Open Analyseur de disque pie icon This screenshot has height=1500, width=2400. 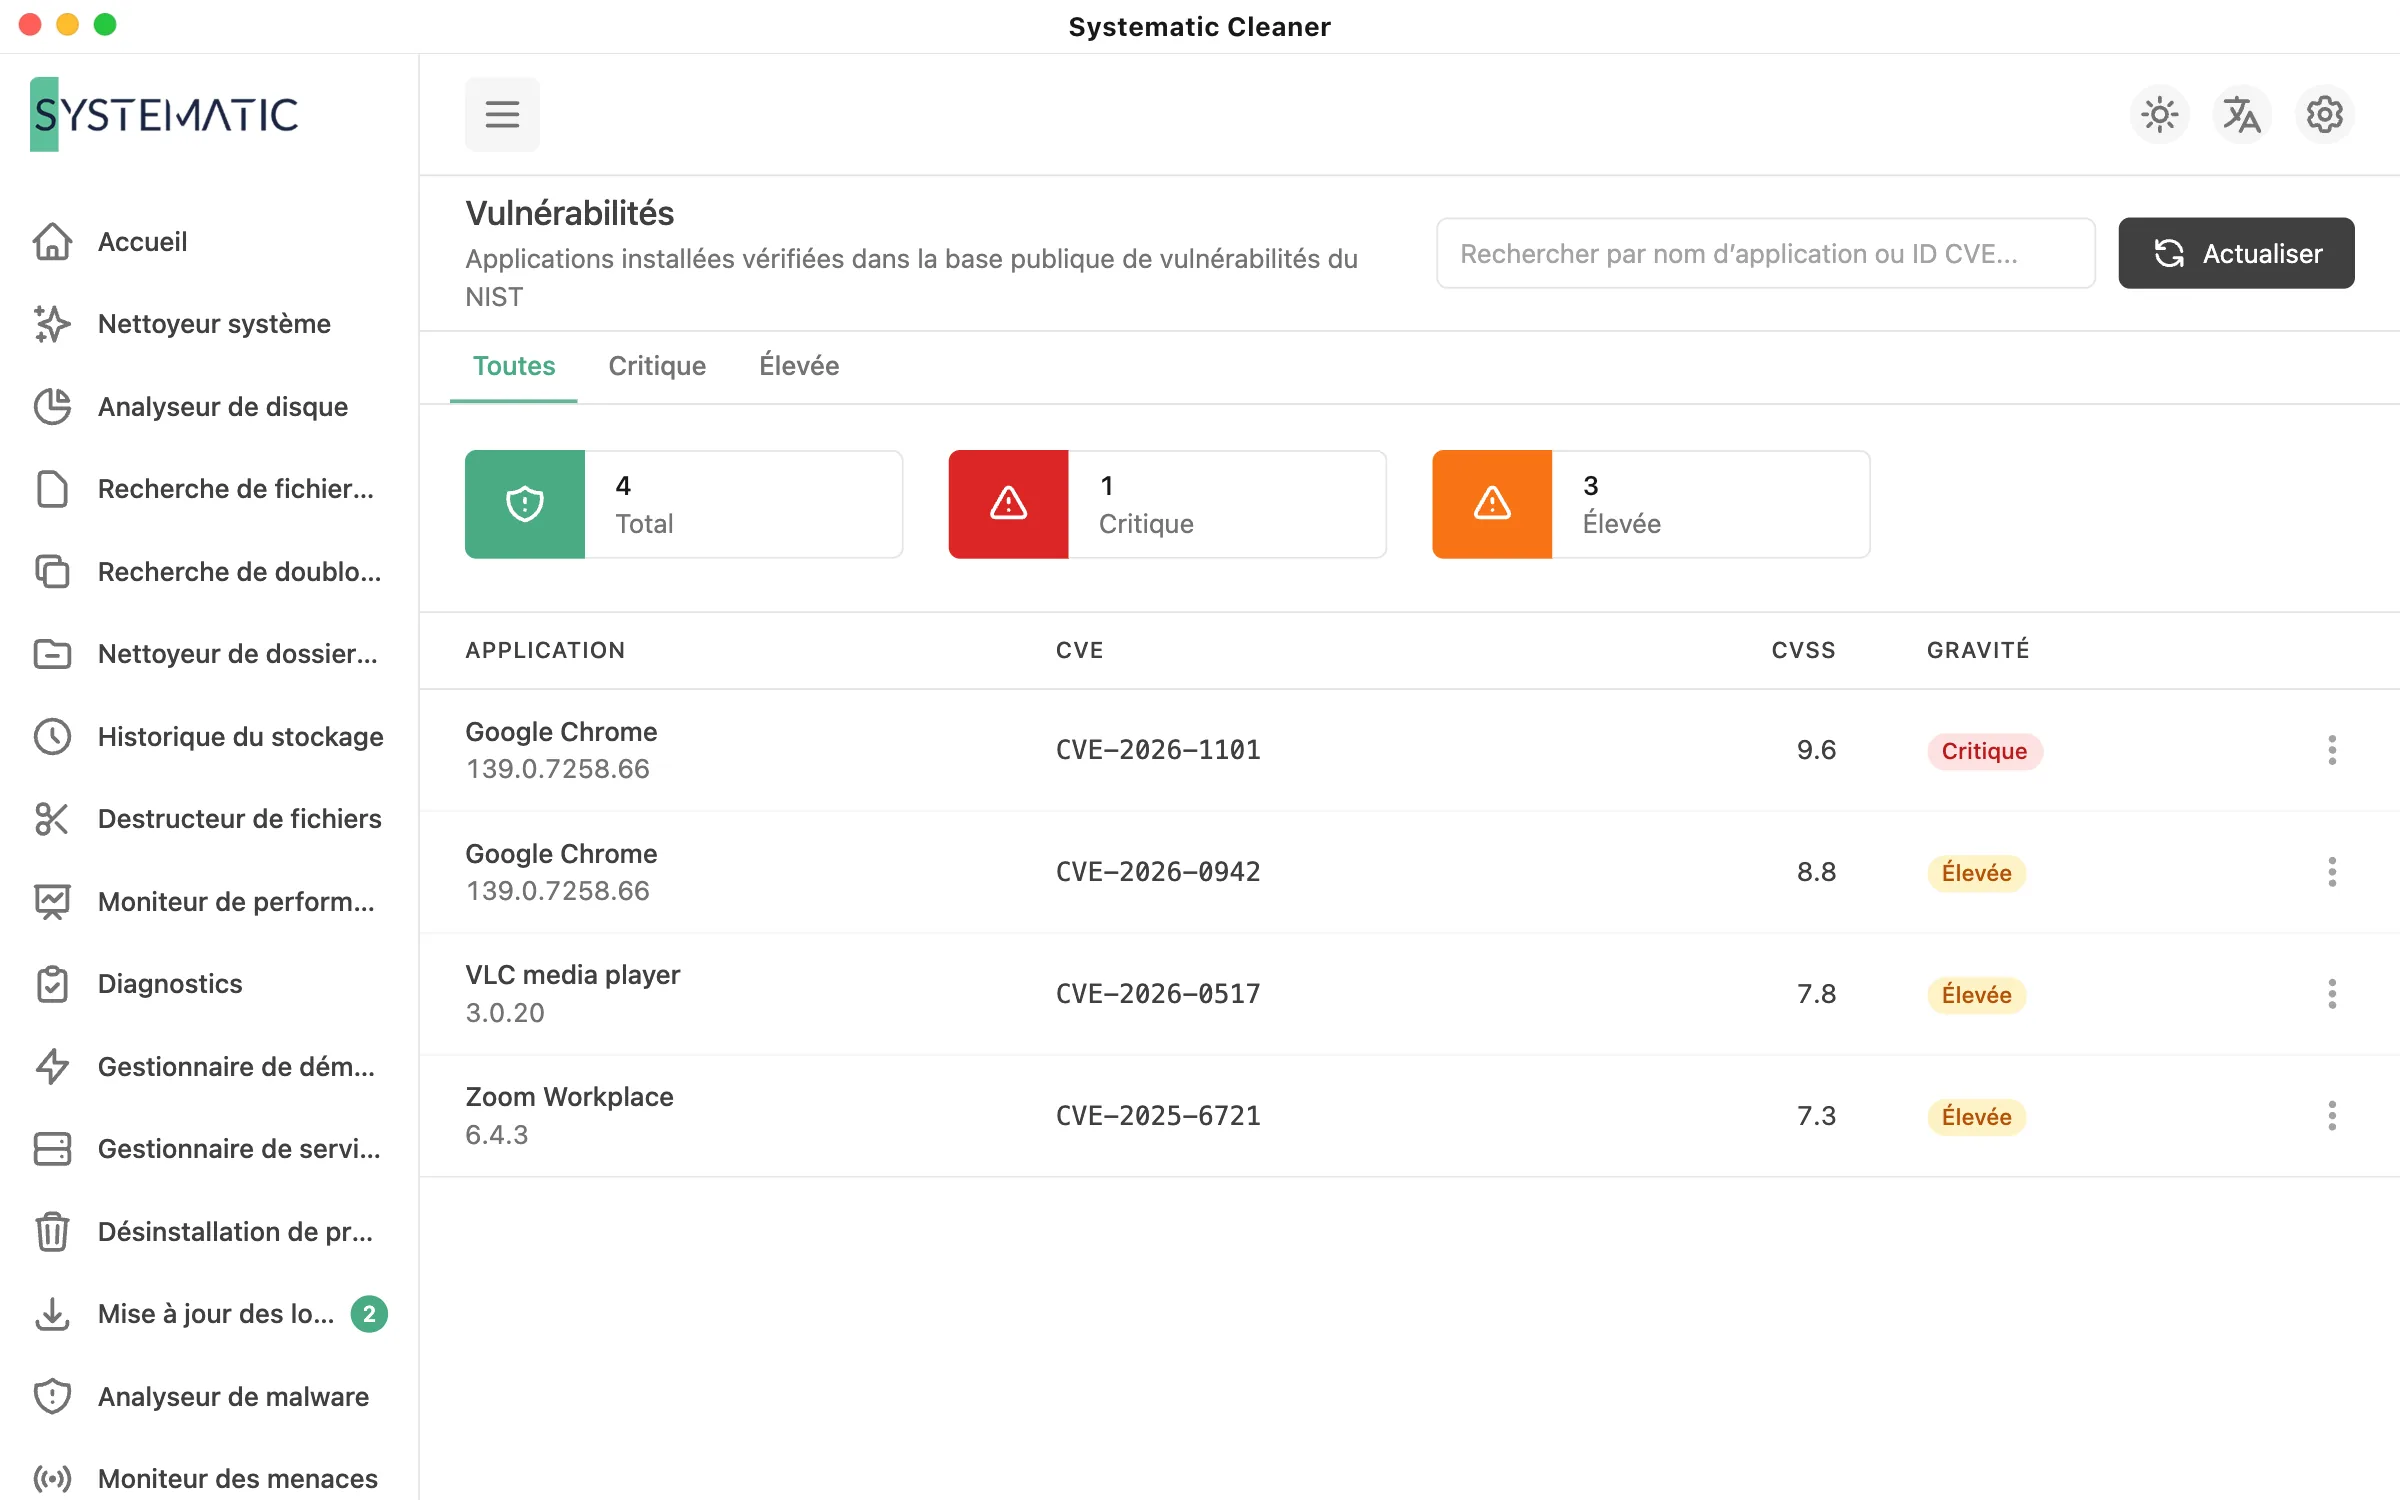[x=52, y=406]
